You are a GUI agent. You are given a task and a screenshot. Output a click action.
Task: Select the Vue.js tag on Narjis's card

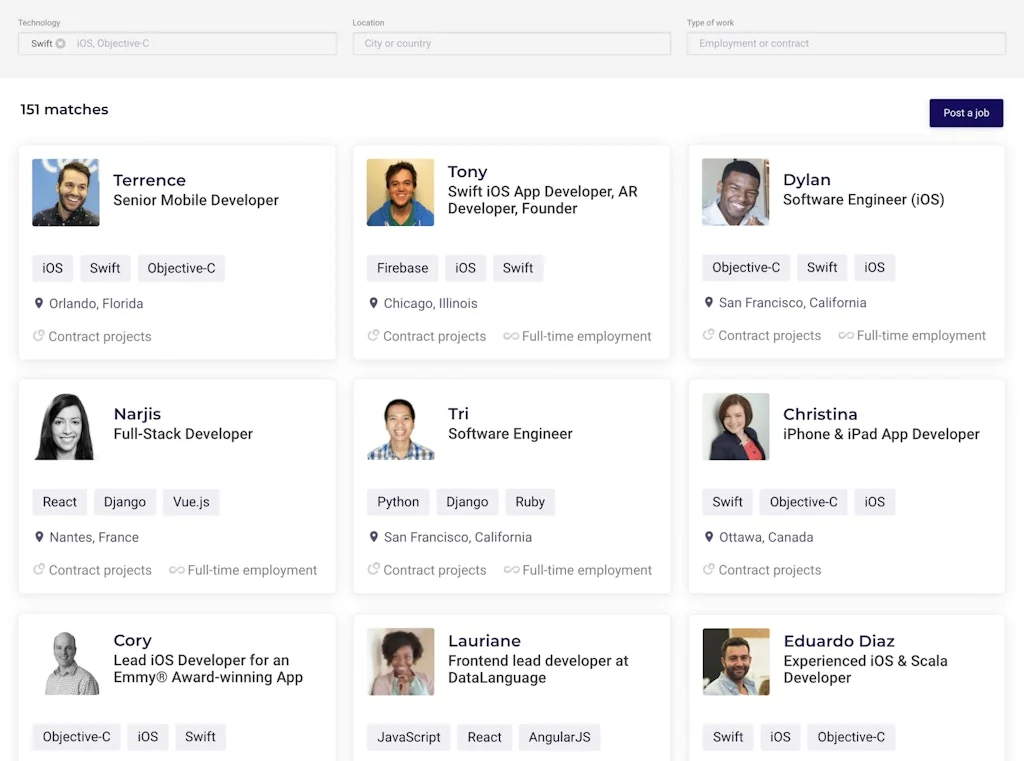[x=191, y=502]
